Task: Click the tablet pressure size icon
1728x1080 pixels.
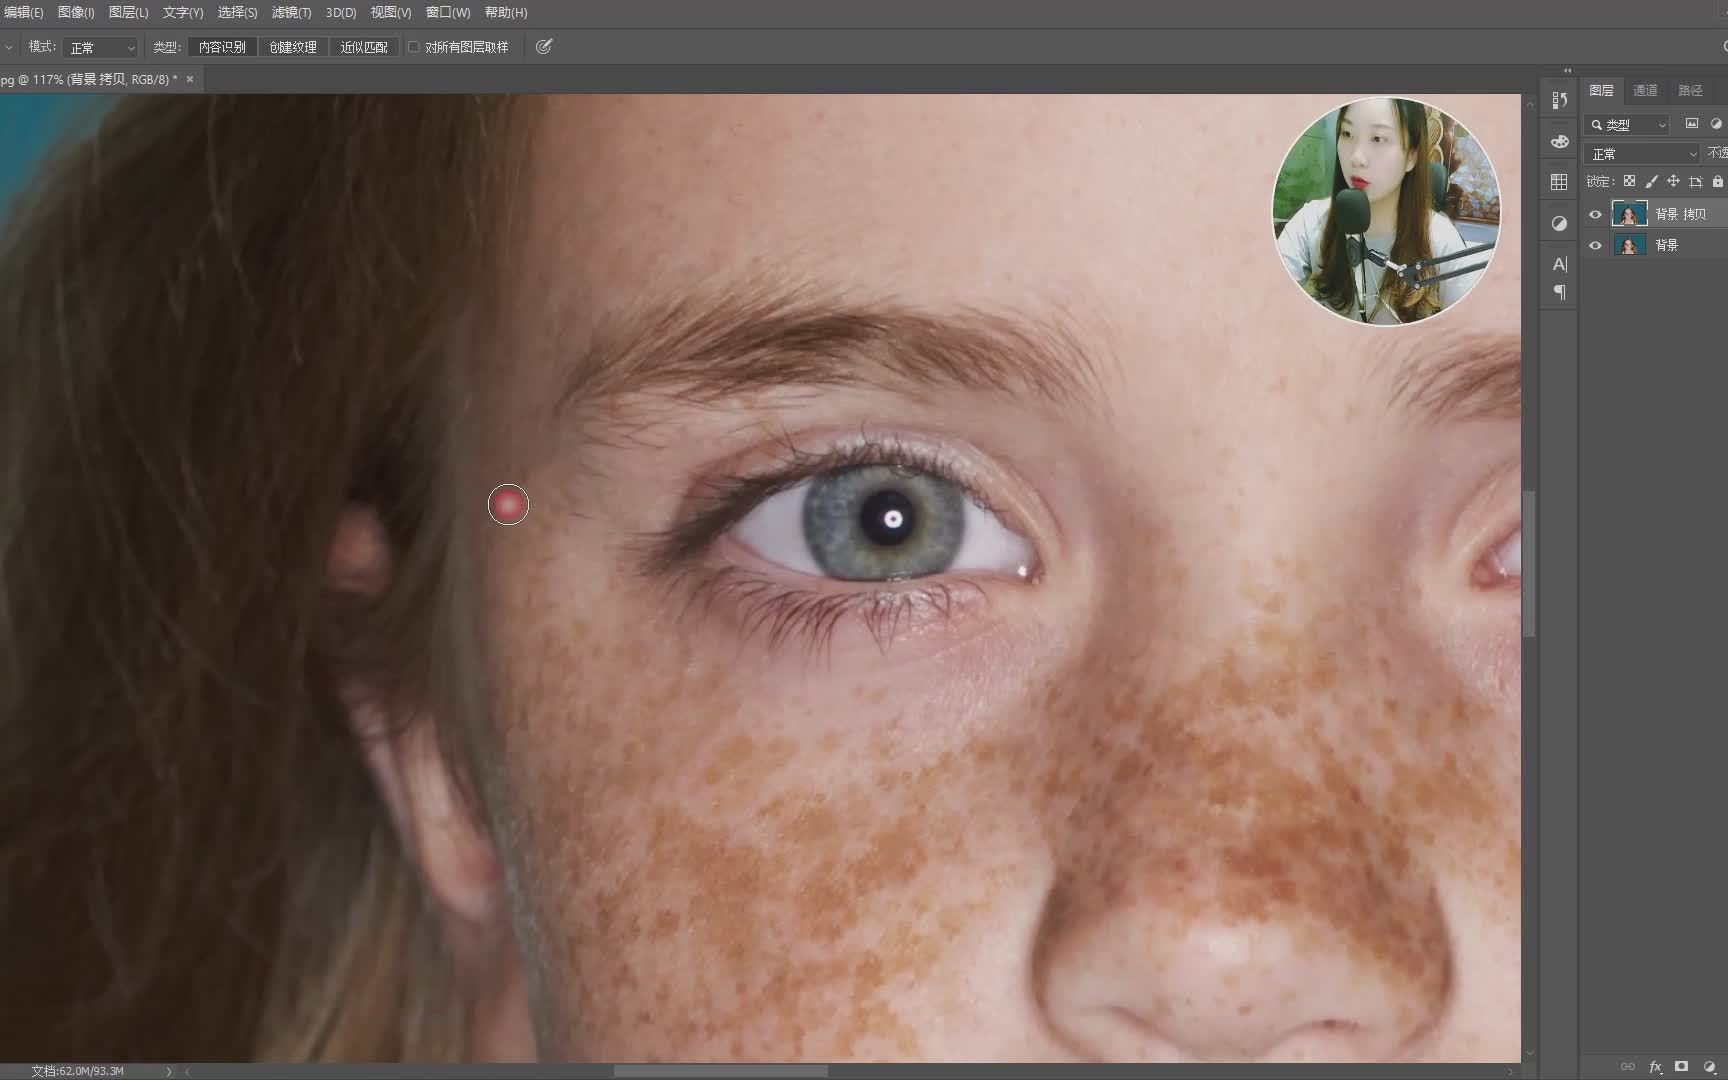Action: [544, 47]
